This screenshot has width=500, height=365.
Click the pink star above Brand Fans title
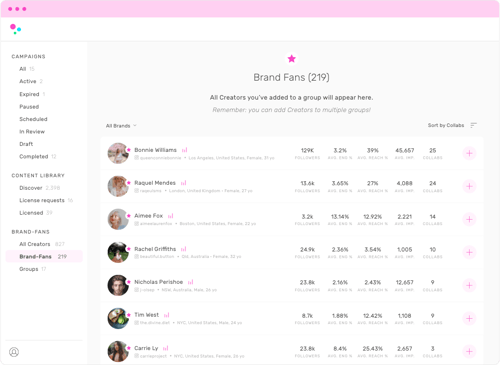click(292, 59)
